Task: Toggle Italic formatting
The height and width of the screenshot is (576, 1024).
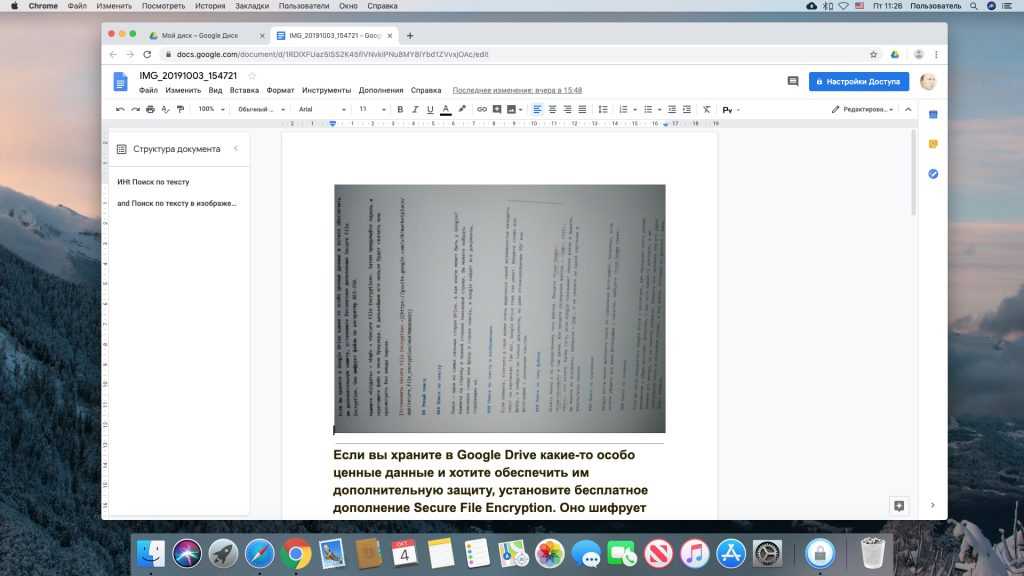Action: tap(415, 109)
